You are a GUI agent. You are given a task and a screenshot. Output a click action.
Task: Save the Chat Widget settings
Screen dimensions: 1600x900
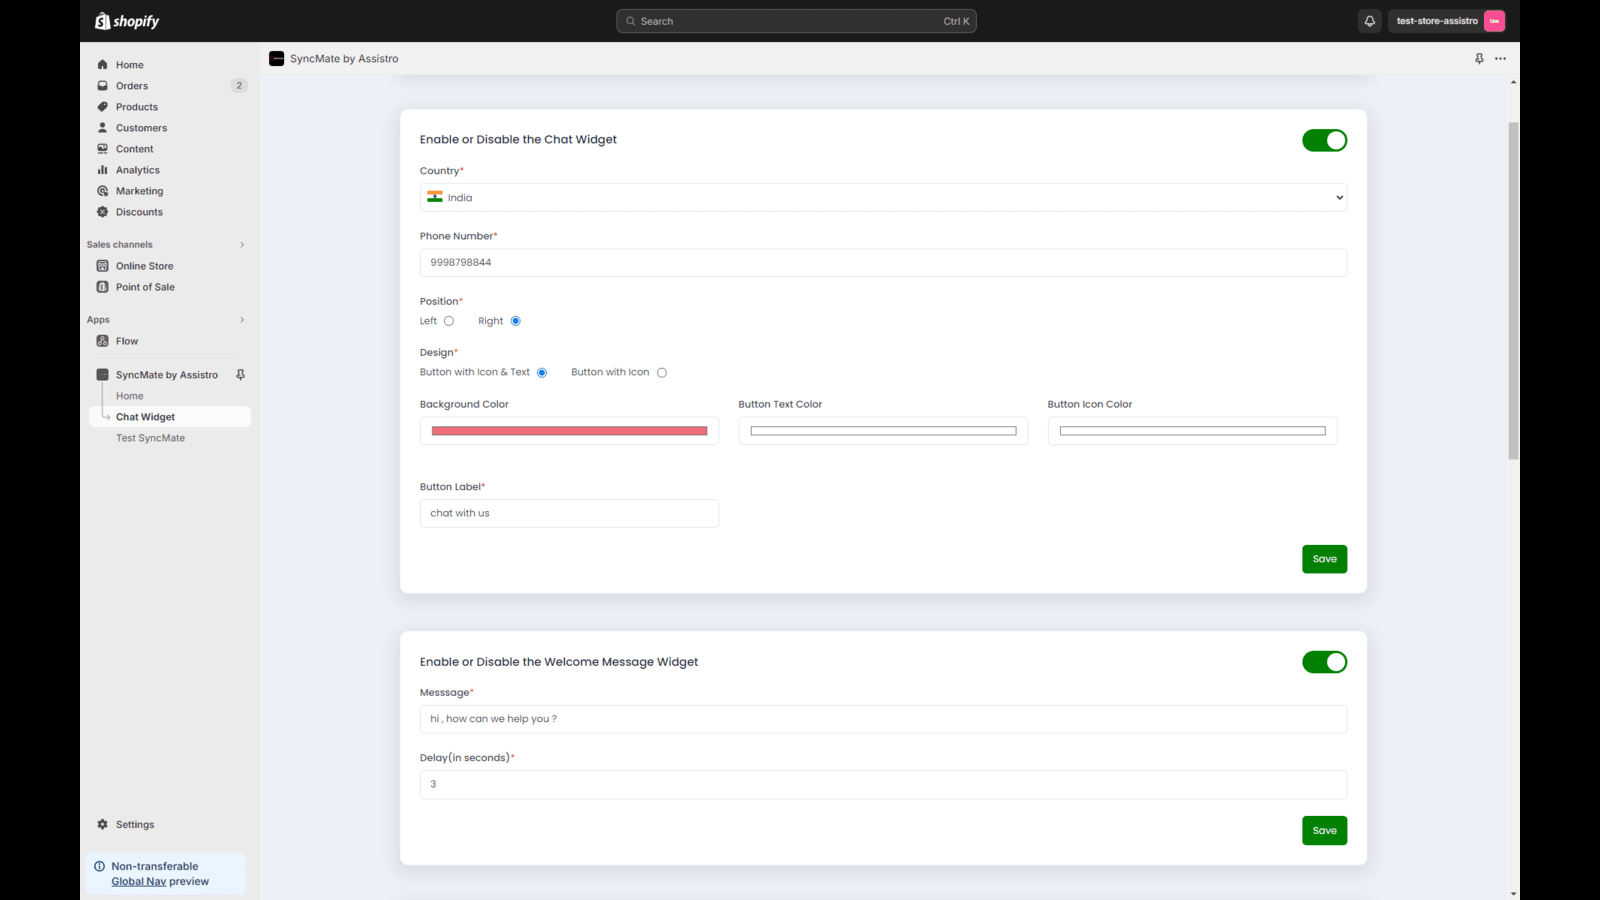coord(1324,559)
